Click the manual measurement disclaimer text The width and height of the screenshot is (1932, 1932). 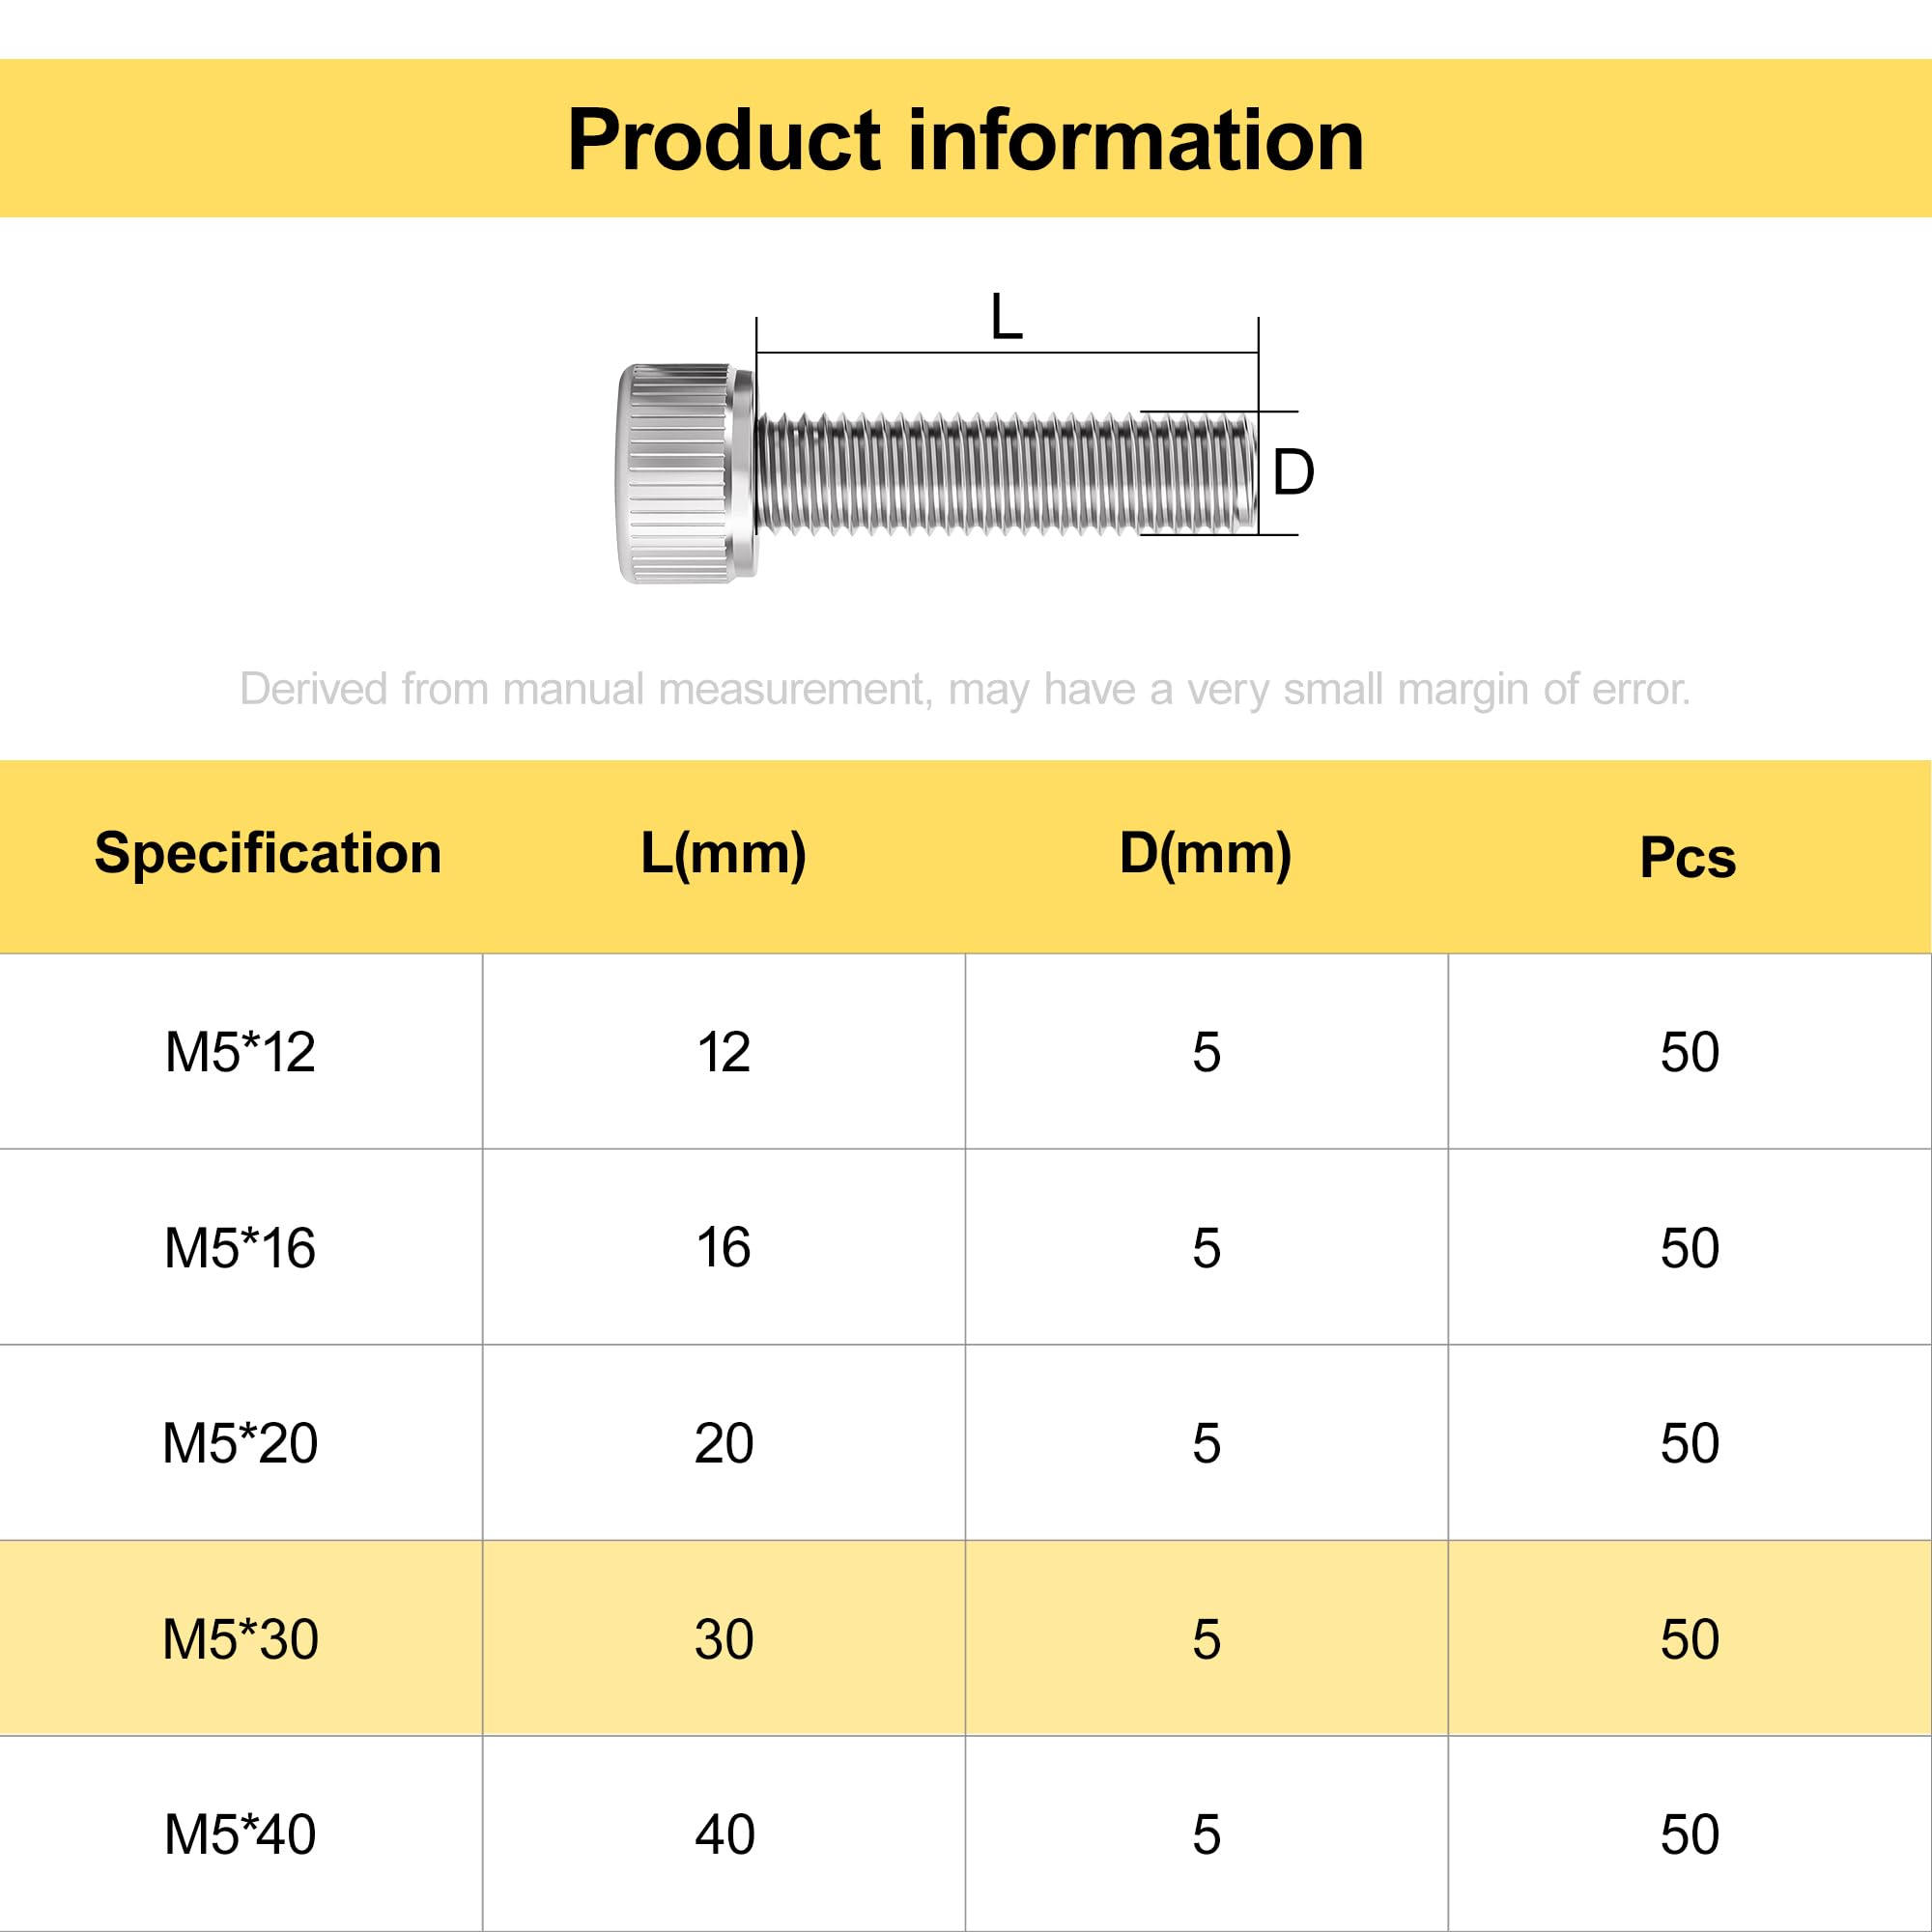click(965, 690)
